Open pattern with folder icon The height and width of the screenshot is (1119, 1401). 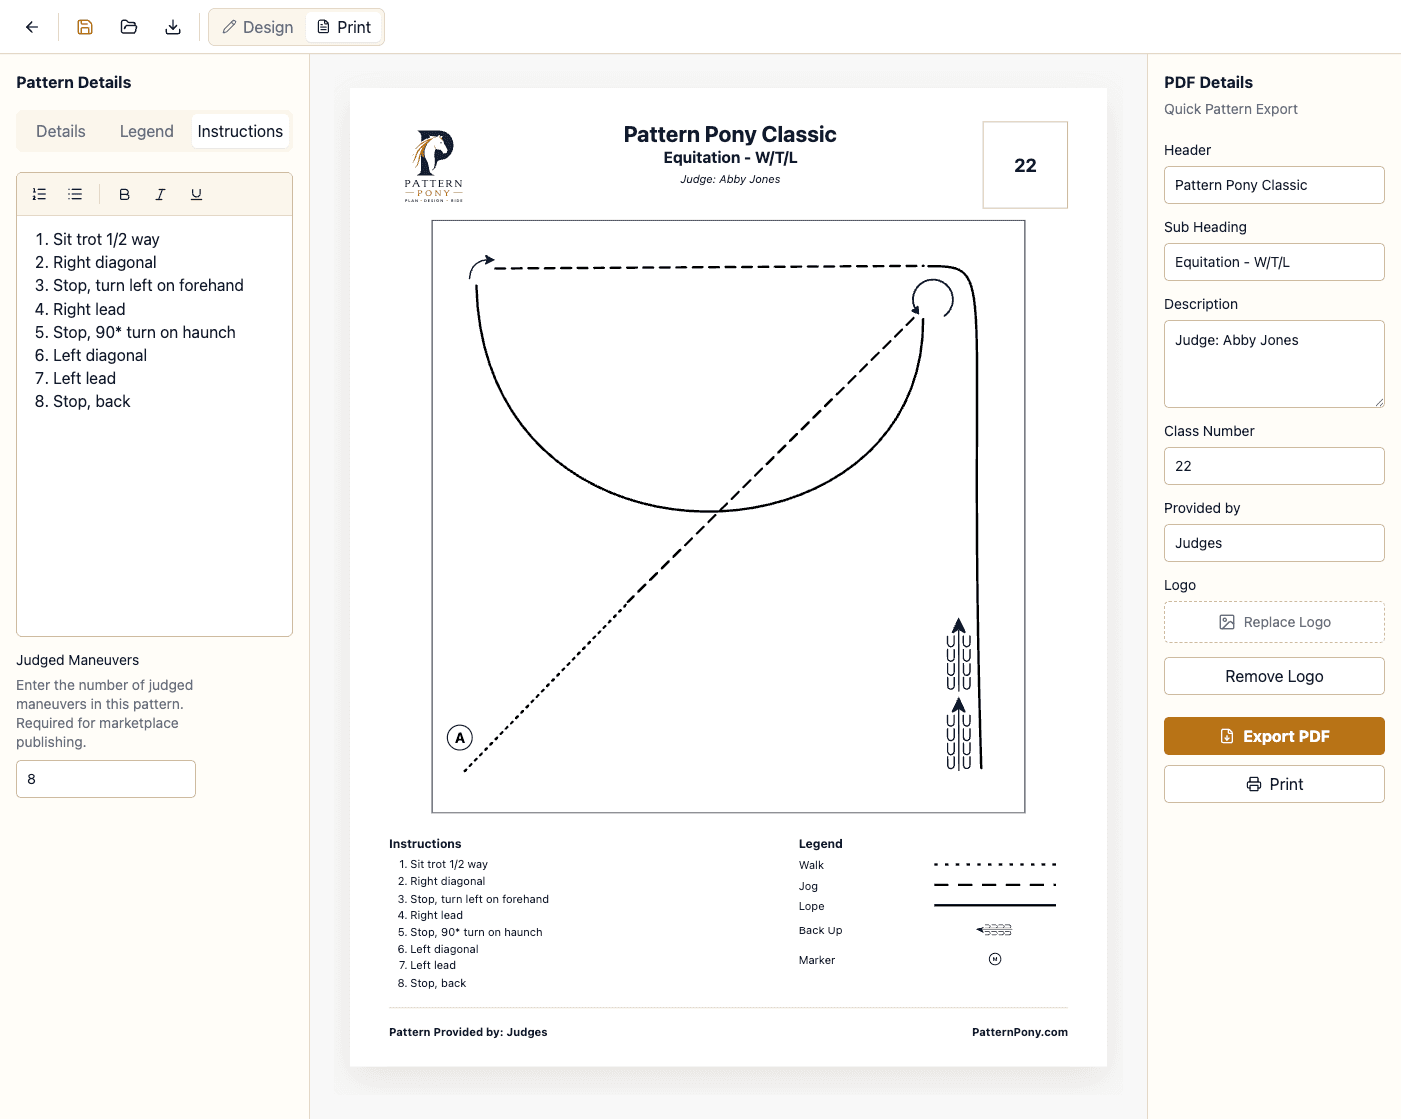129,27
